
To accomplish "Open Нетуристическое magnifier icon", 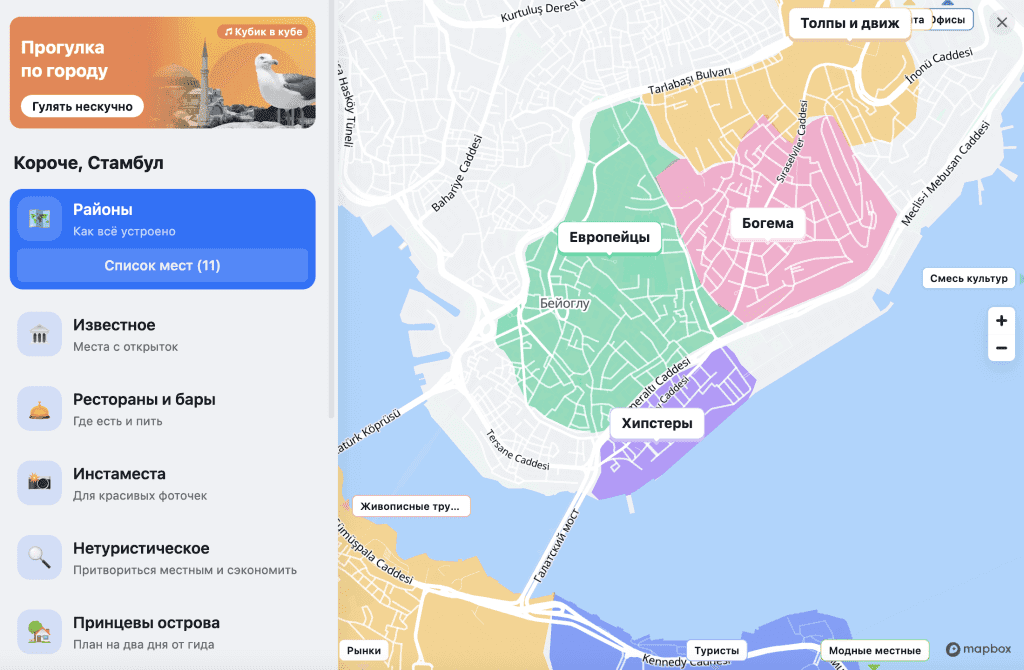I will coord(40,557).
